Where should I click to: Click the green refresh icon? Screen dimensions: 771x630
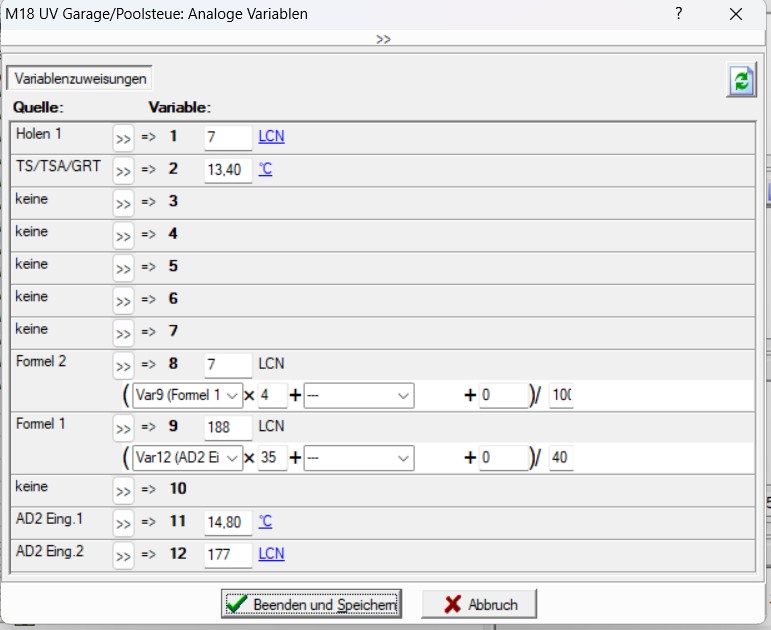click(x=740, y=82)
